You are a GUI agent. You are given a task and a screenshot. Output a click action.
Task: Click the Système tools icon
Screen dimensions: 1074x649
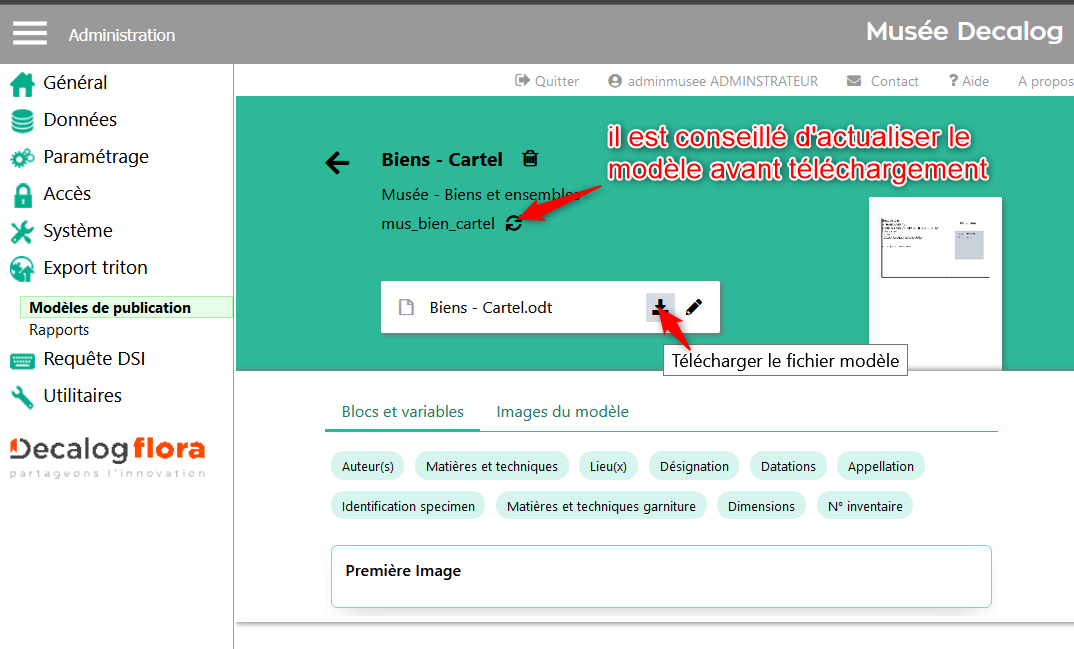coord(22,232)
